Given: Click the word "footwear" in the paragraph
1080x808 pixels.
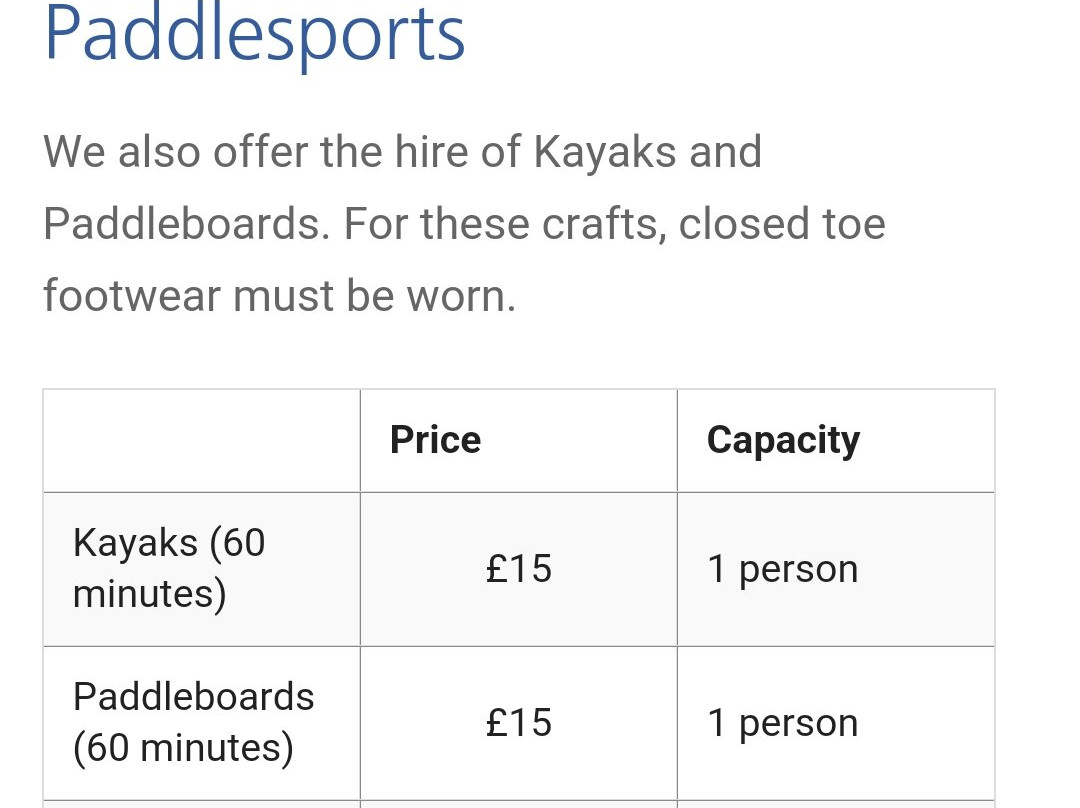Looking at the screenshot, I should [x=132, y=296].
